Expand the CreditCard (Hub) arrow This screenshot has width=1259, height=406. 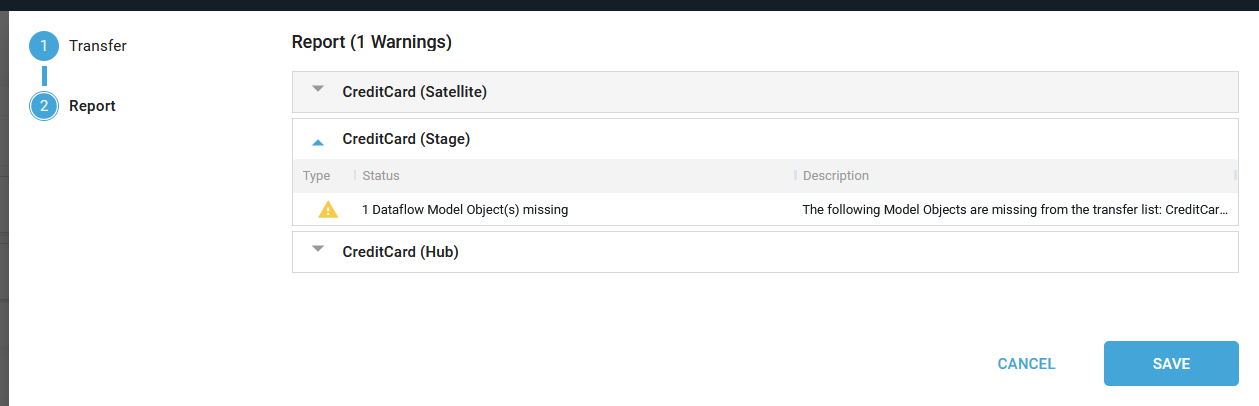[318, 249]
